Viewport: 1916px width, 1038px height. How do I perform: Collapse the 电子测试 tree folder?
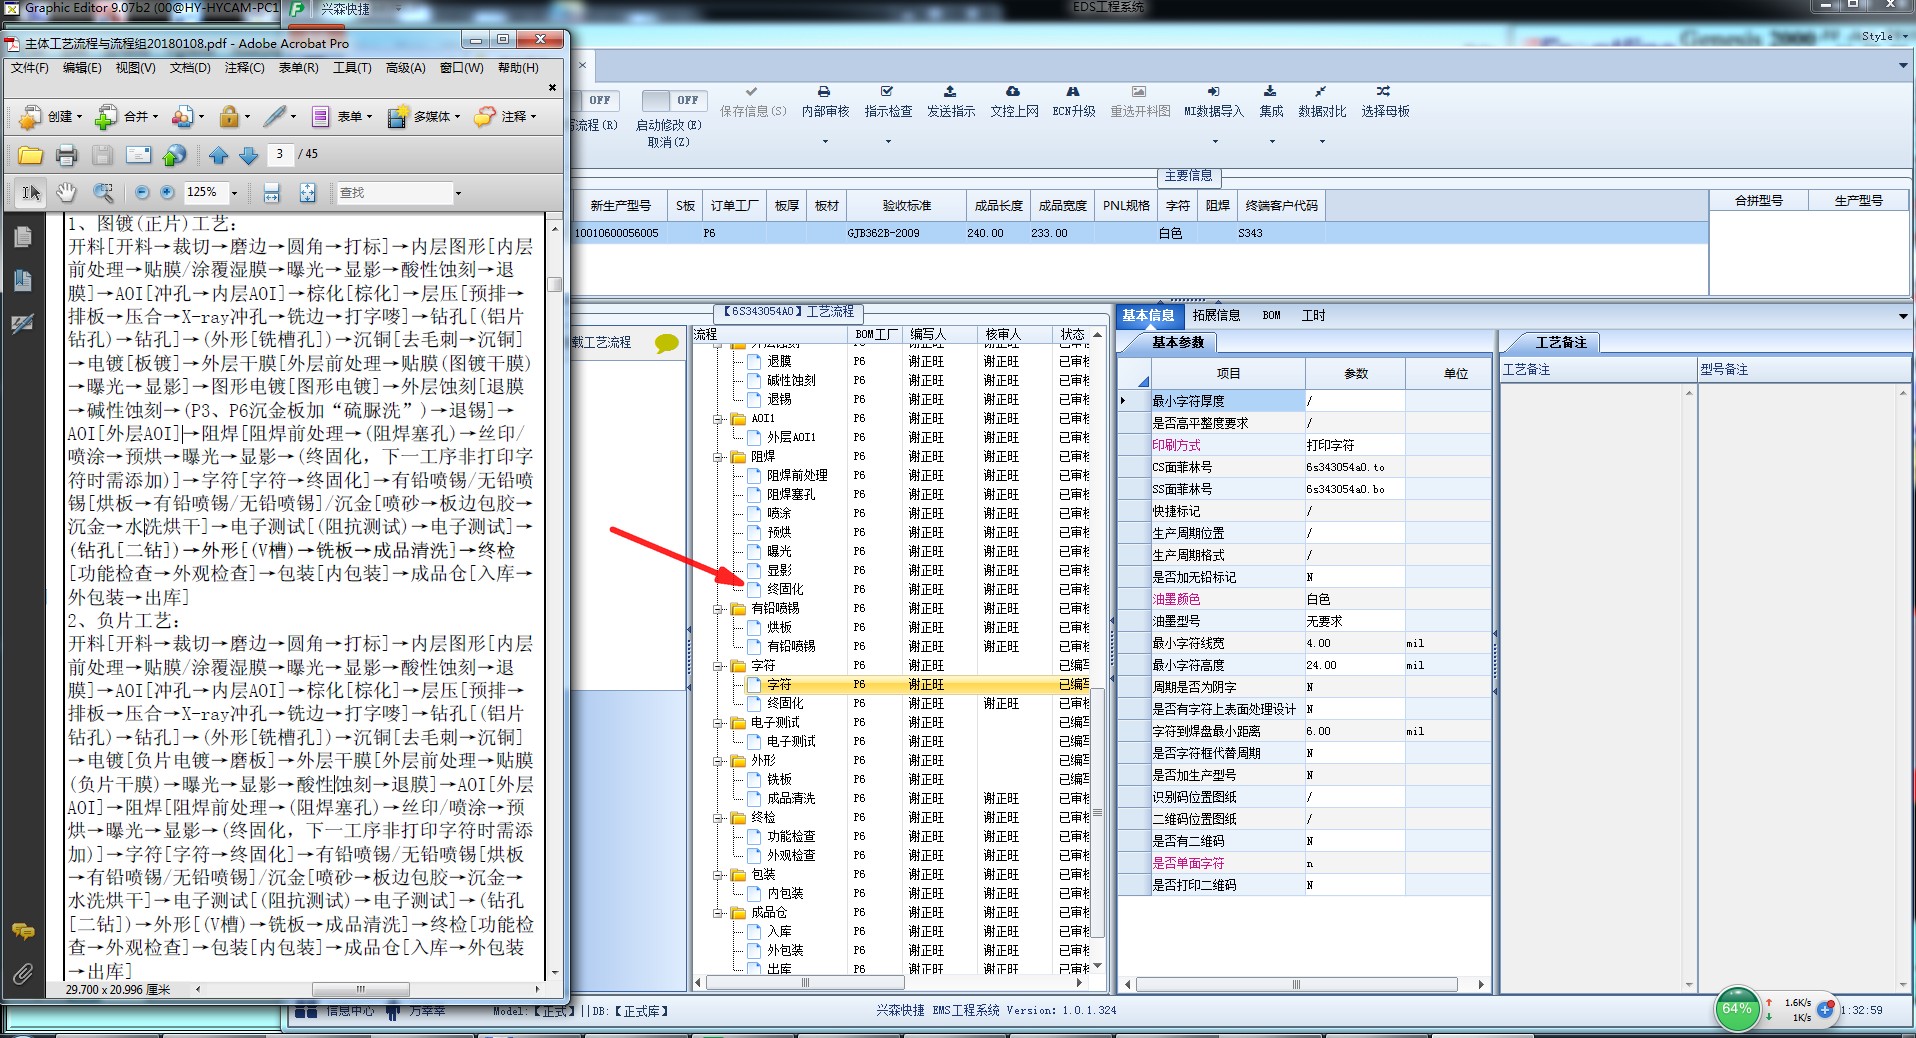718,723
